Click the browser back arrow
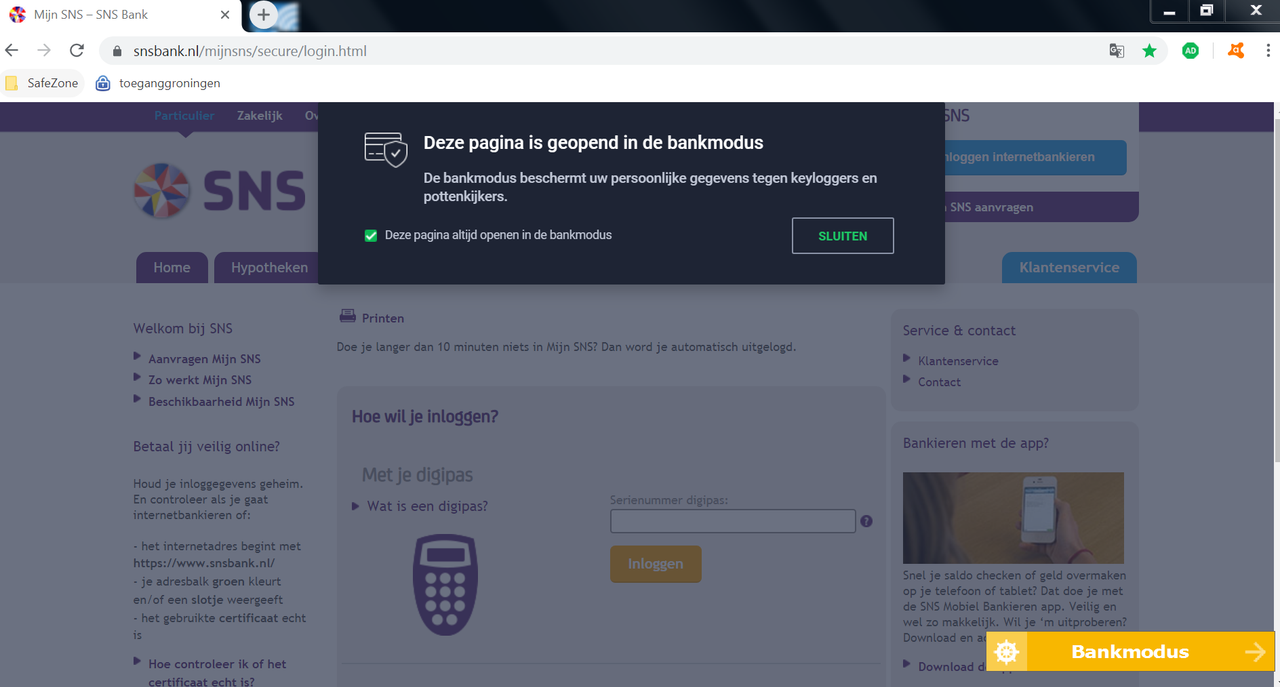Screen dimensions: 1280x687 pos(12,50)
